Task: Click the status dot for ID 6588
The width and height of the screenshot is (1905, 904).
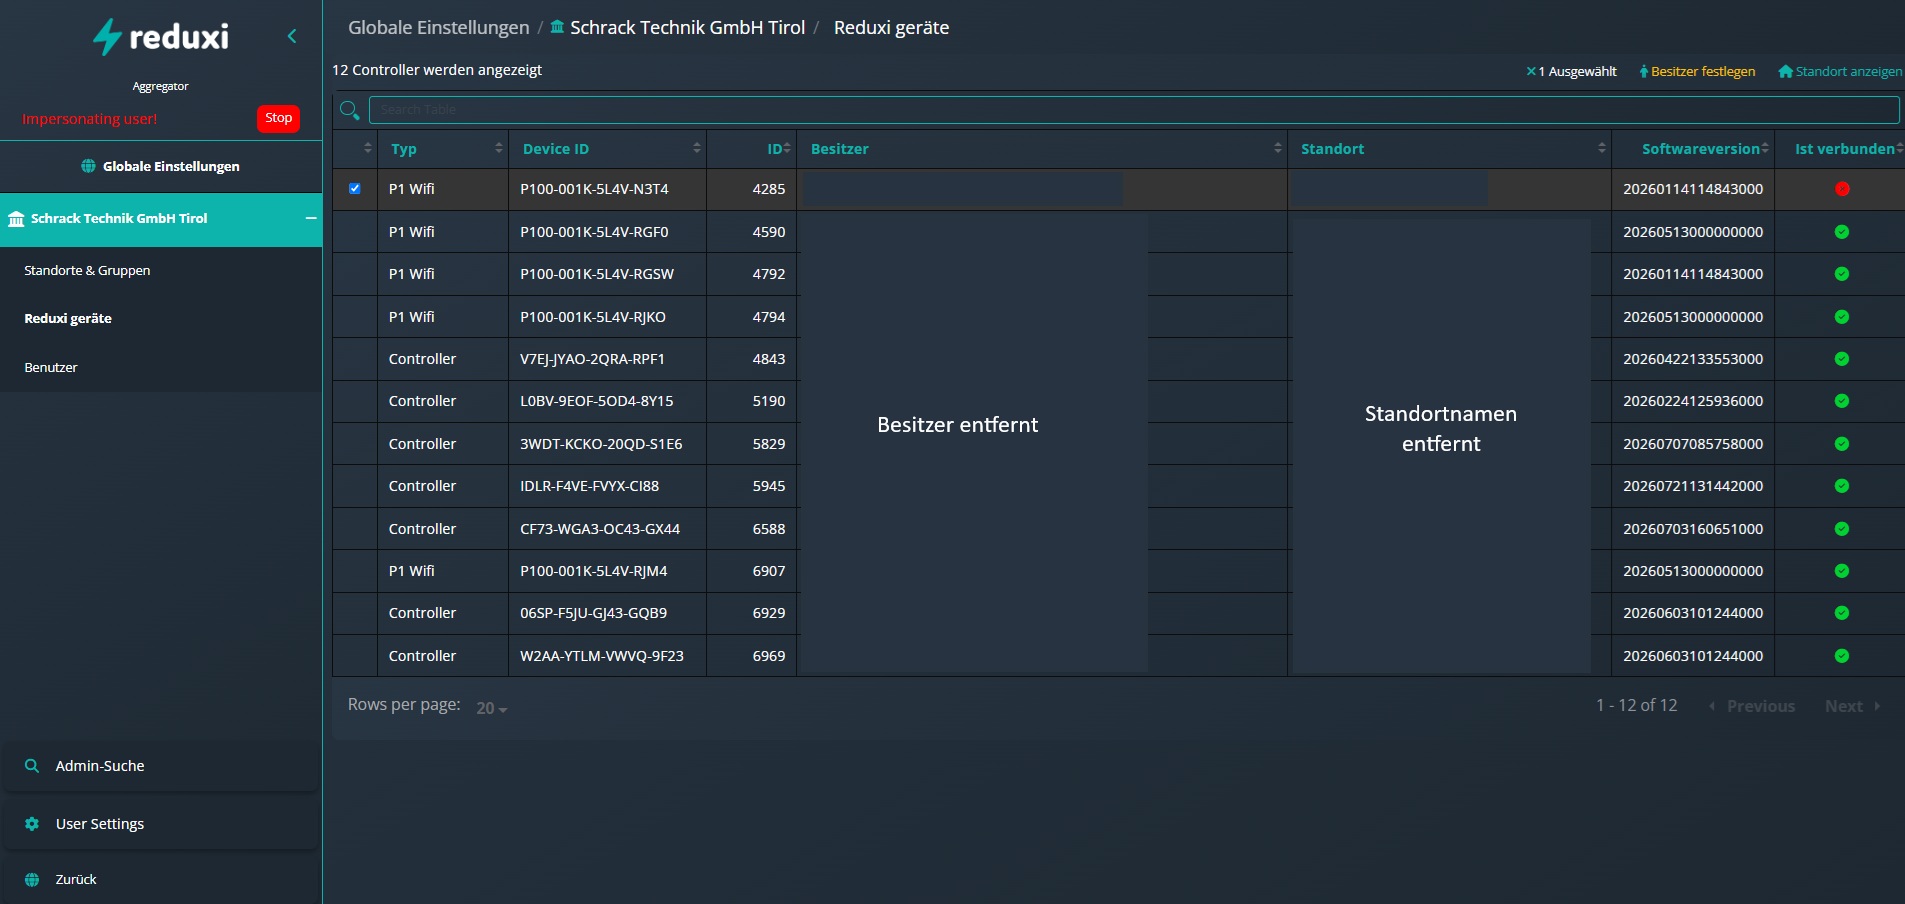Action: pyautogui.click(x=1842, y=529)
